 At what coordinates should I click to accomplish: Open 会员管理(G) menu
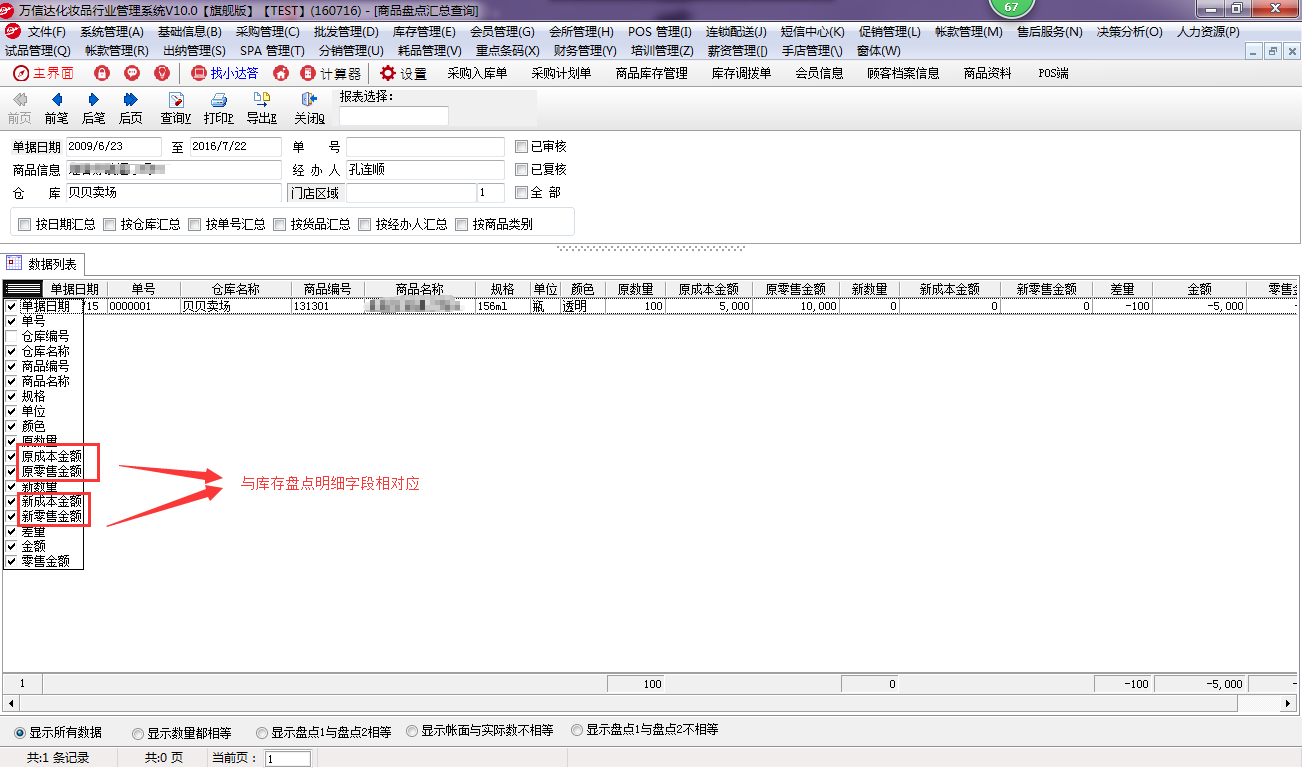tap(502, 32)
